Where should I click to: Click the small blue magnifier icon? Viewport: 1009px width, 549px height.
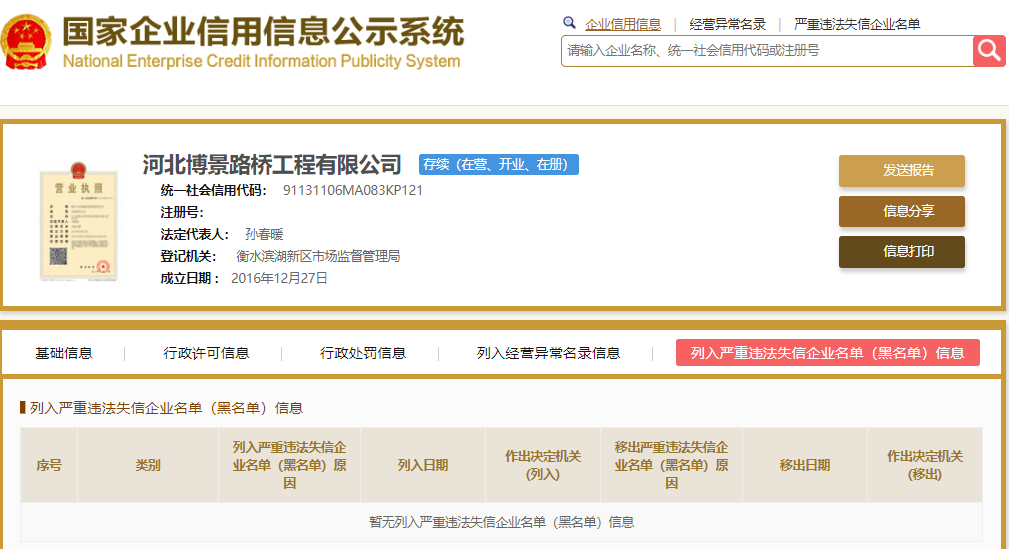click(569, 23)
